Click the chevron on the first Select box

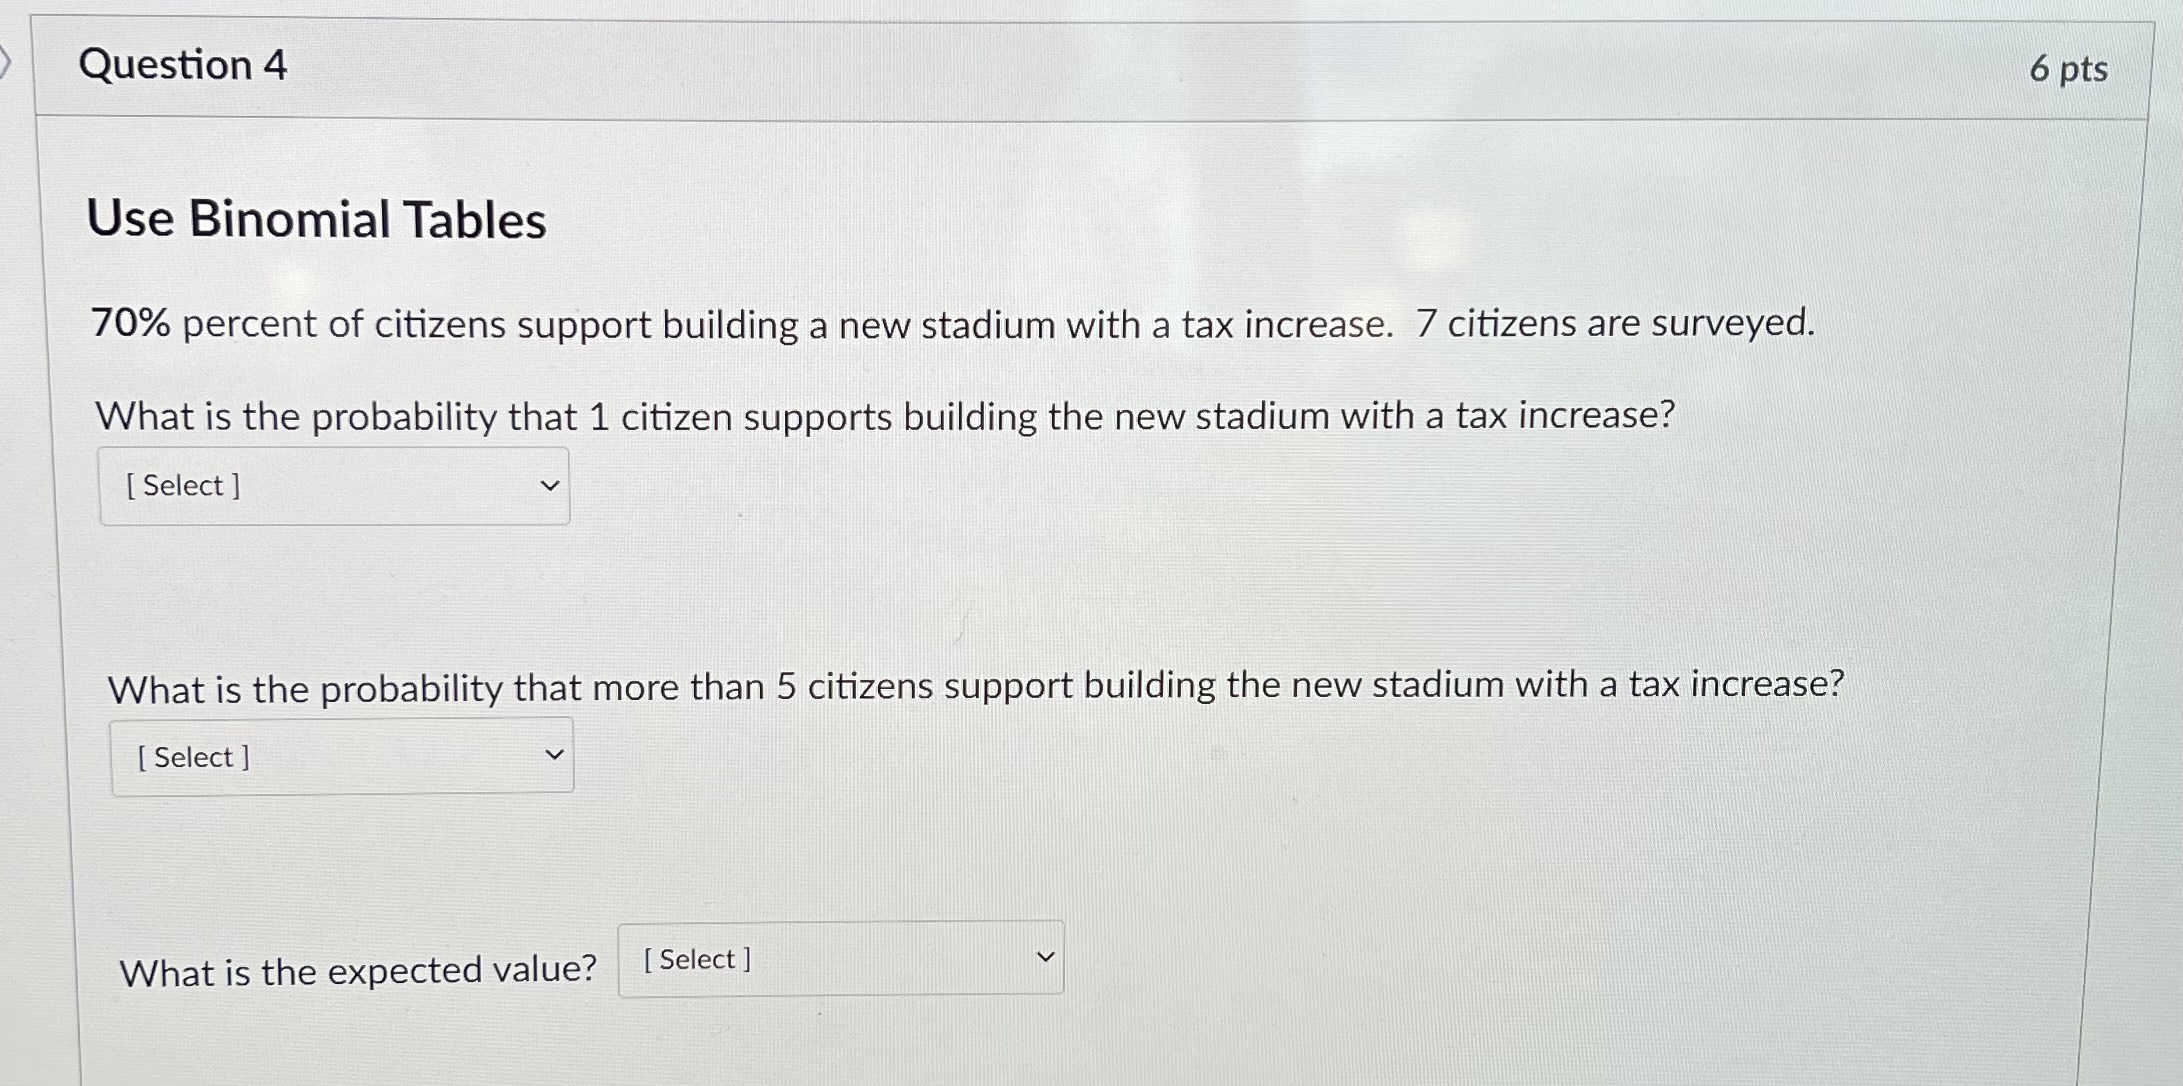pos(549,486)
